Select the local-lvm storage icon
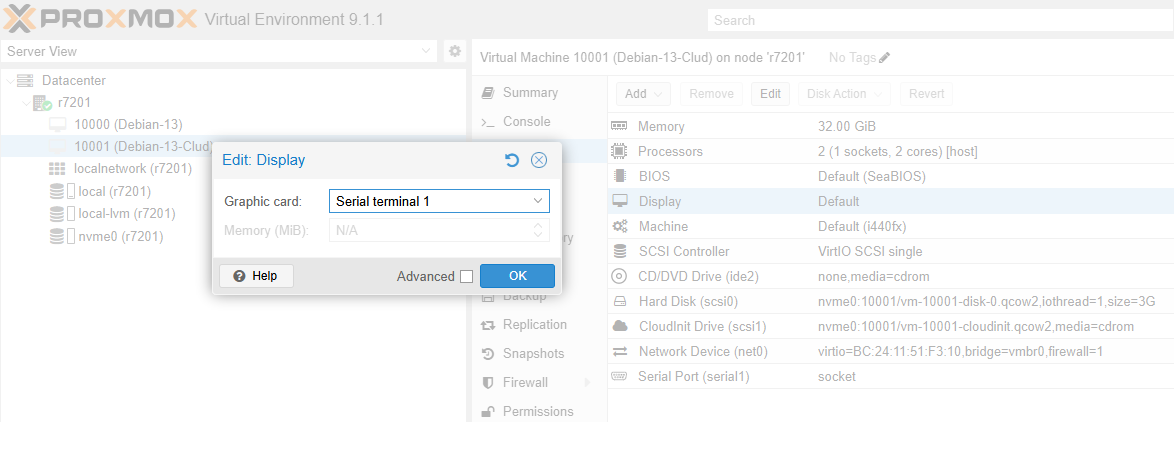The height and width of the screenshot is (460, 1174). click(x=57, y=213)
